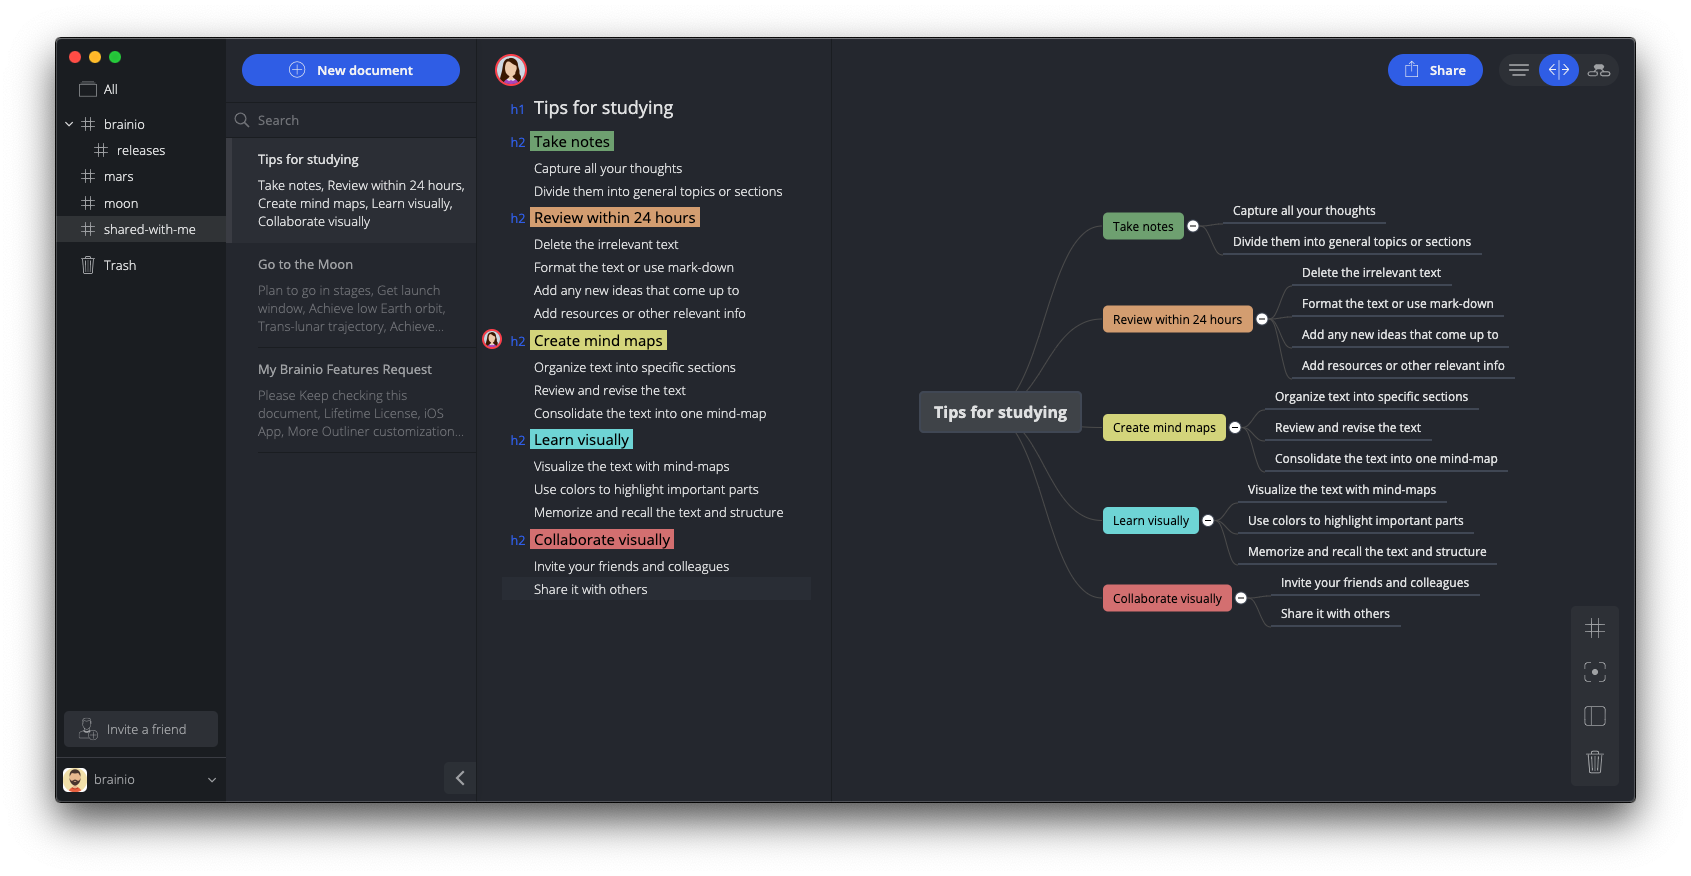Collapse the Learn visually mind-map branch
The image size is (1691, 876).
(x=1208, y=520)
